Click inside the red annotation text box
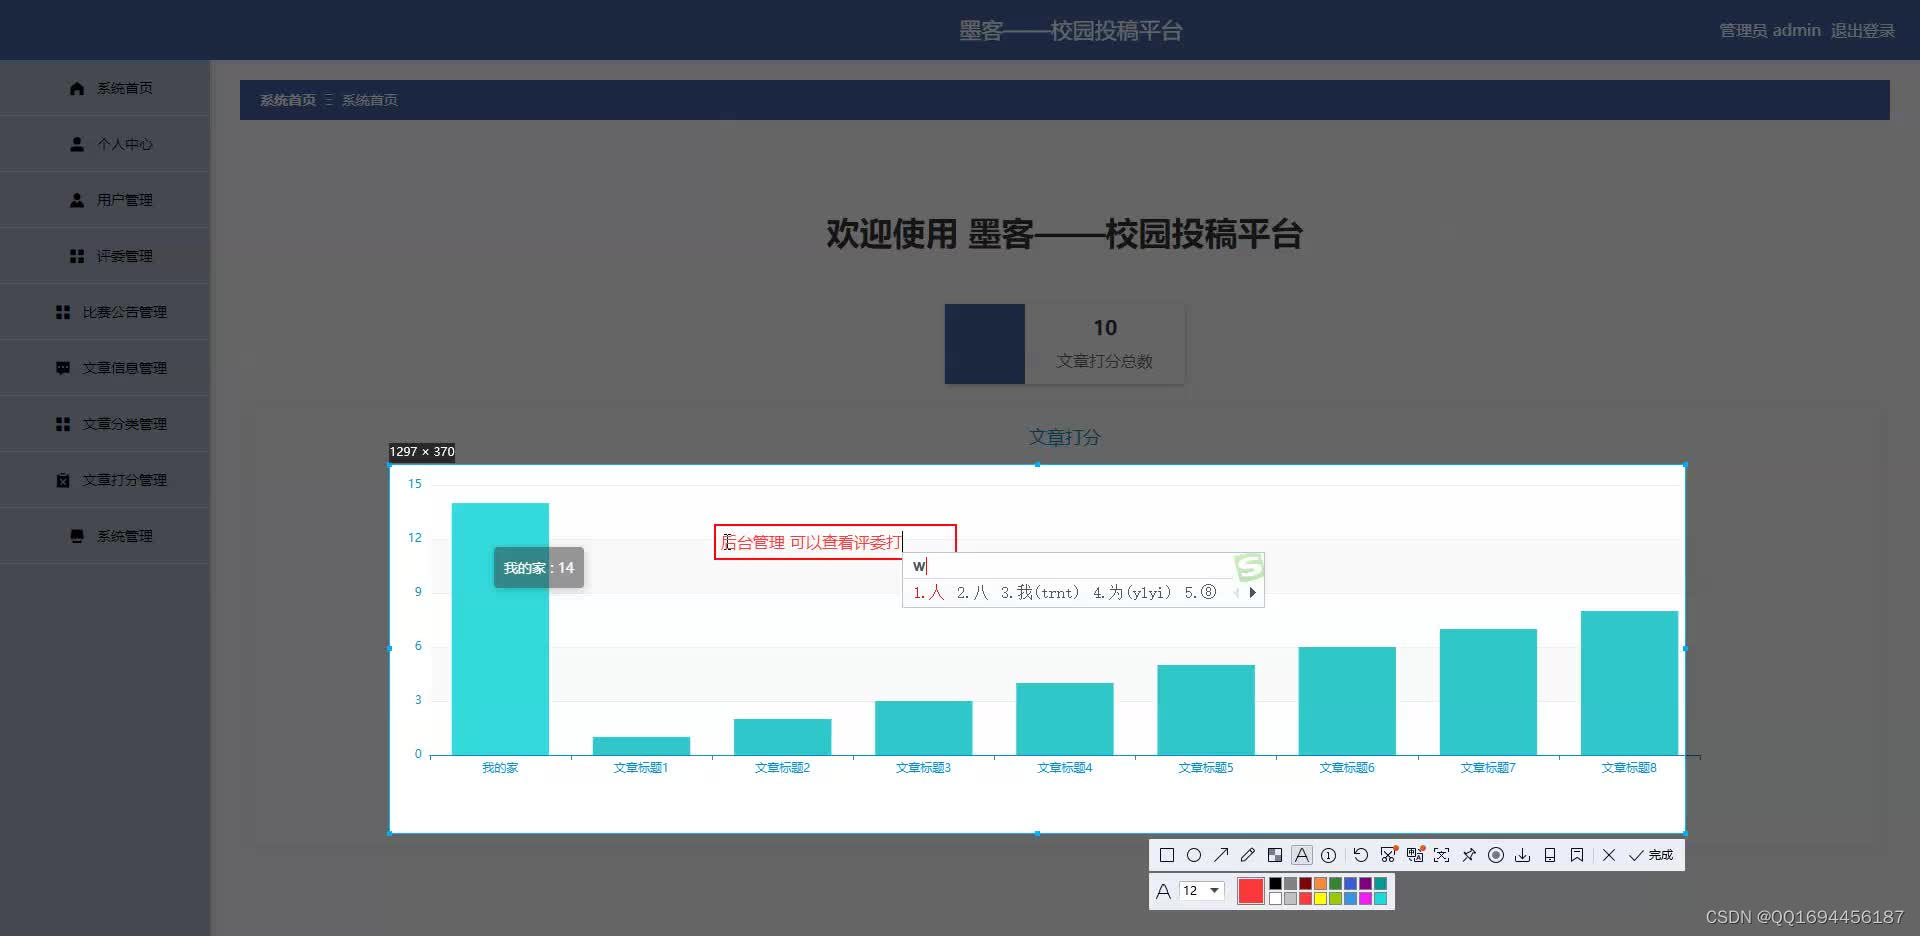Screen dimensions: 1920x936 (835, 542)
